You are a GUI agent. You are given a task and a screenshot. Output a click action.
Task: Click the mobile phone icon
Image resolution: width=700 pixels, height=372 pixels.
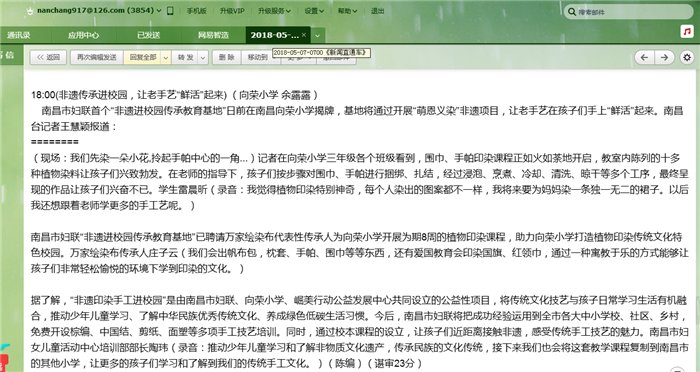click(x=170, y=11)
